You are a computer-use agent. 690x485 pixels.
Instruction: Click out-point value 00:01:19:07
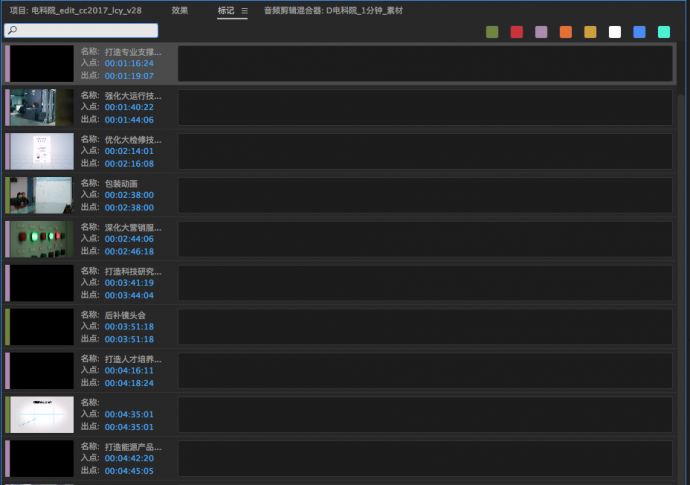pos(129,76)
